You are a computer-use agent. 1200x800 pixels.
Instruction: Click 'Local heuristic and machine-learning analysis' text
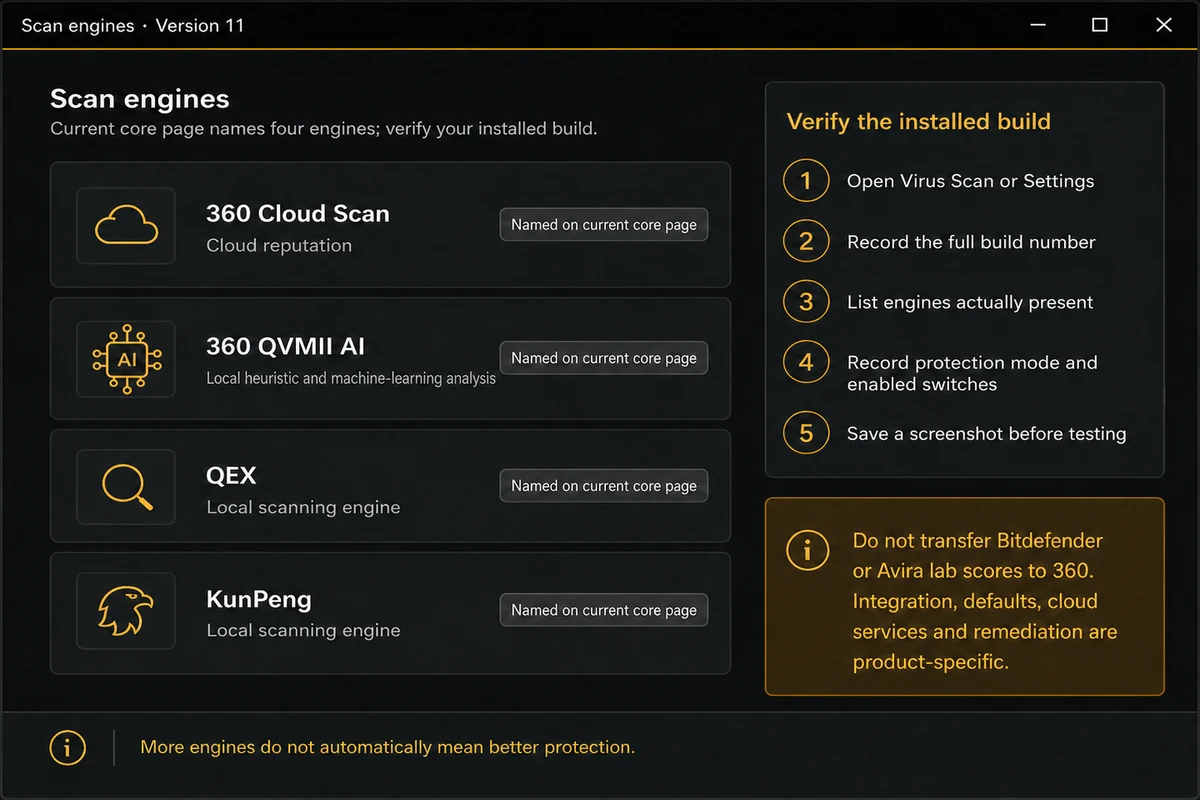tap(351, 379)
